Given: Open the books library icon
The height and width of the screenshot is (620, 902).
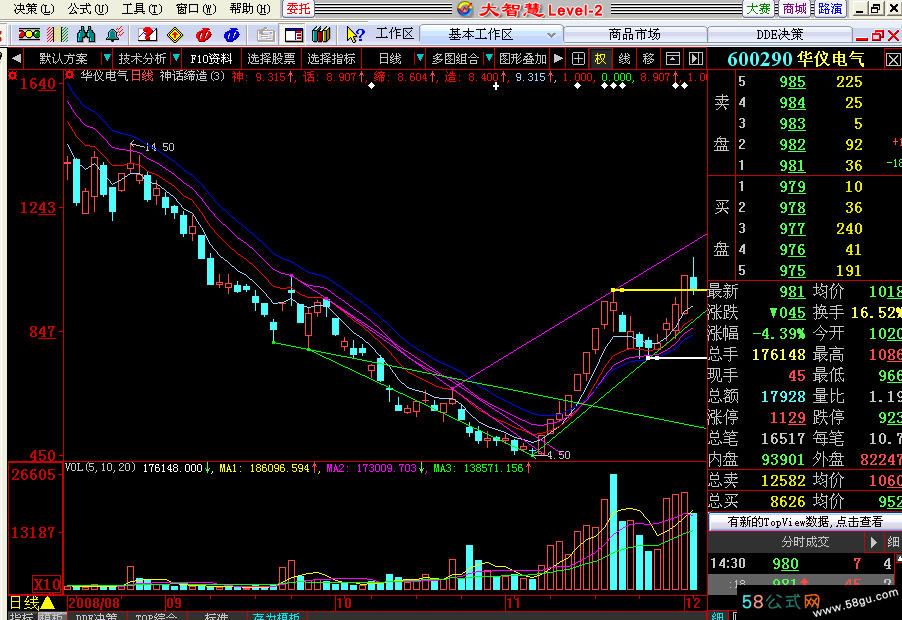Looking at the screenshot, I should coord(321,35).
